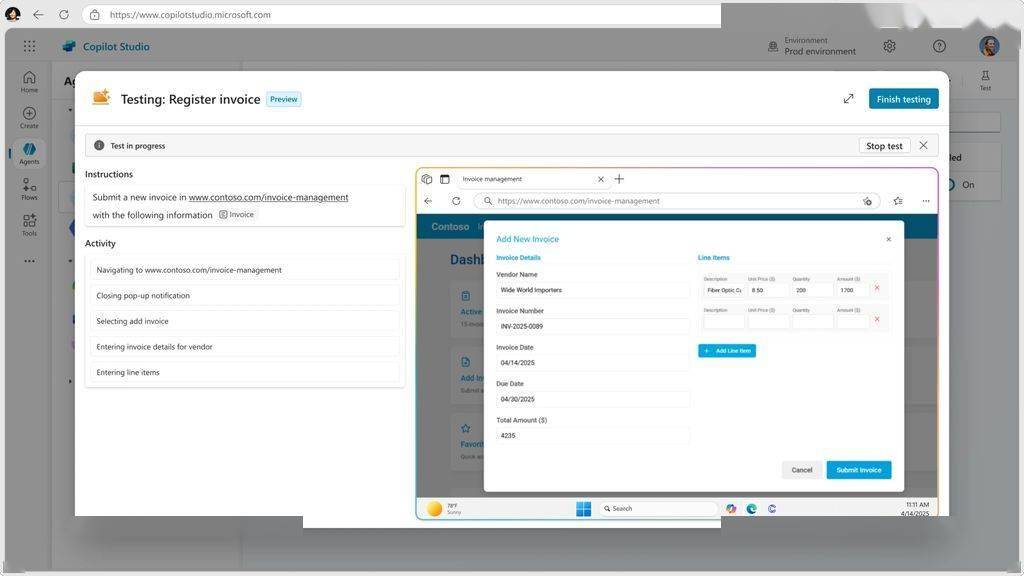Viewport: 1024px width, 576px height.
Task: Close the Add New Invoice dialog
Action: [x=888, y=239]
